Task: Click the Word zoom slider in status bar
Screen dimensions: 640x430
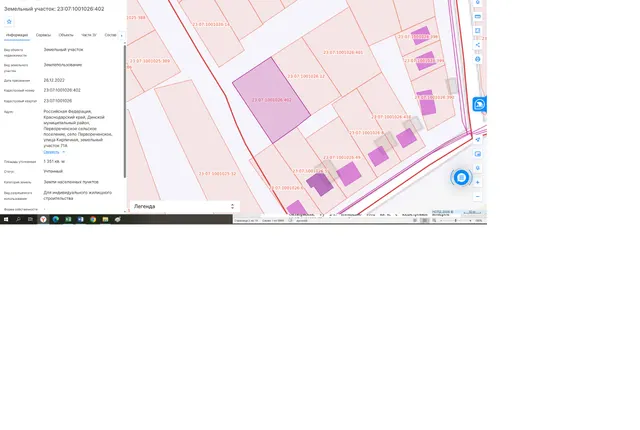Action: [x=456, y=221]
